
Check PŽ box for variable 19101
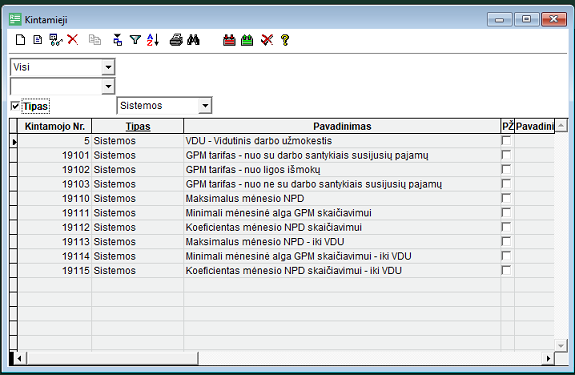point(506,155)
